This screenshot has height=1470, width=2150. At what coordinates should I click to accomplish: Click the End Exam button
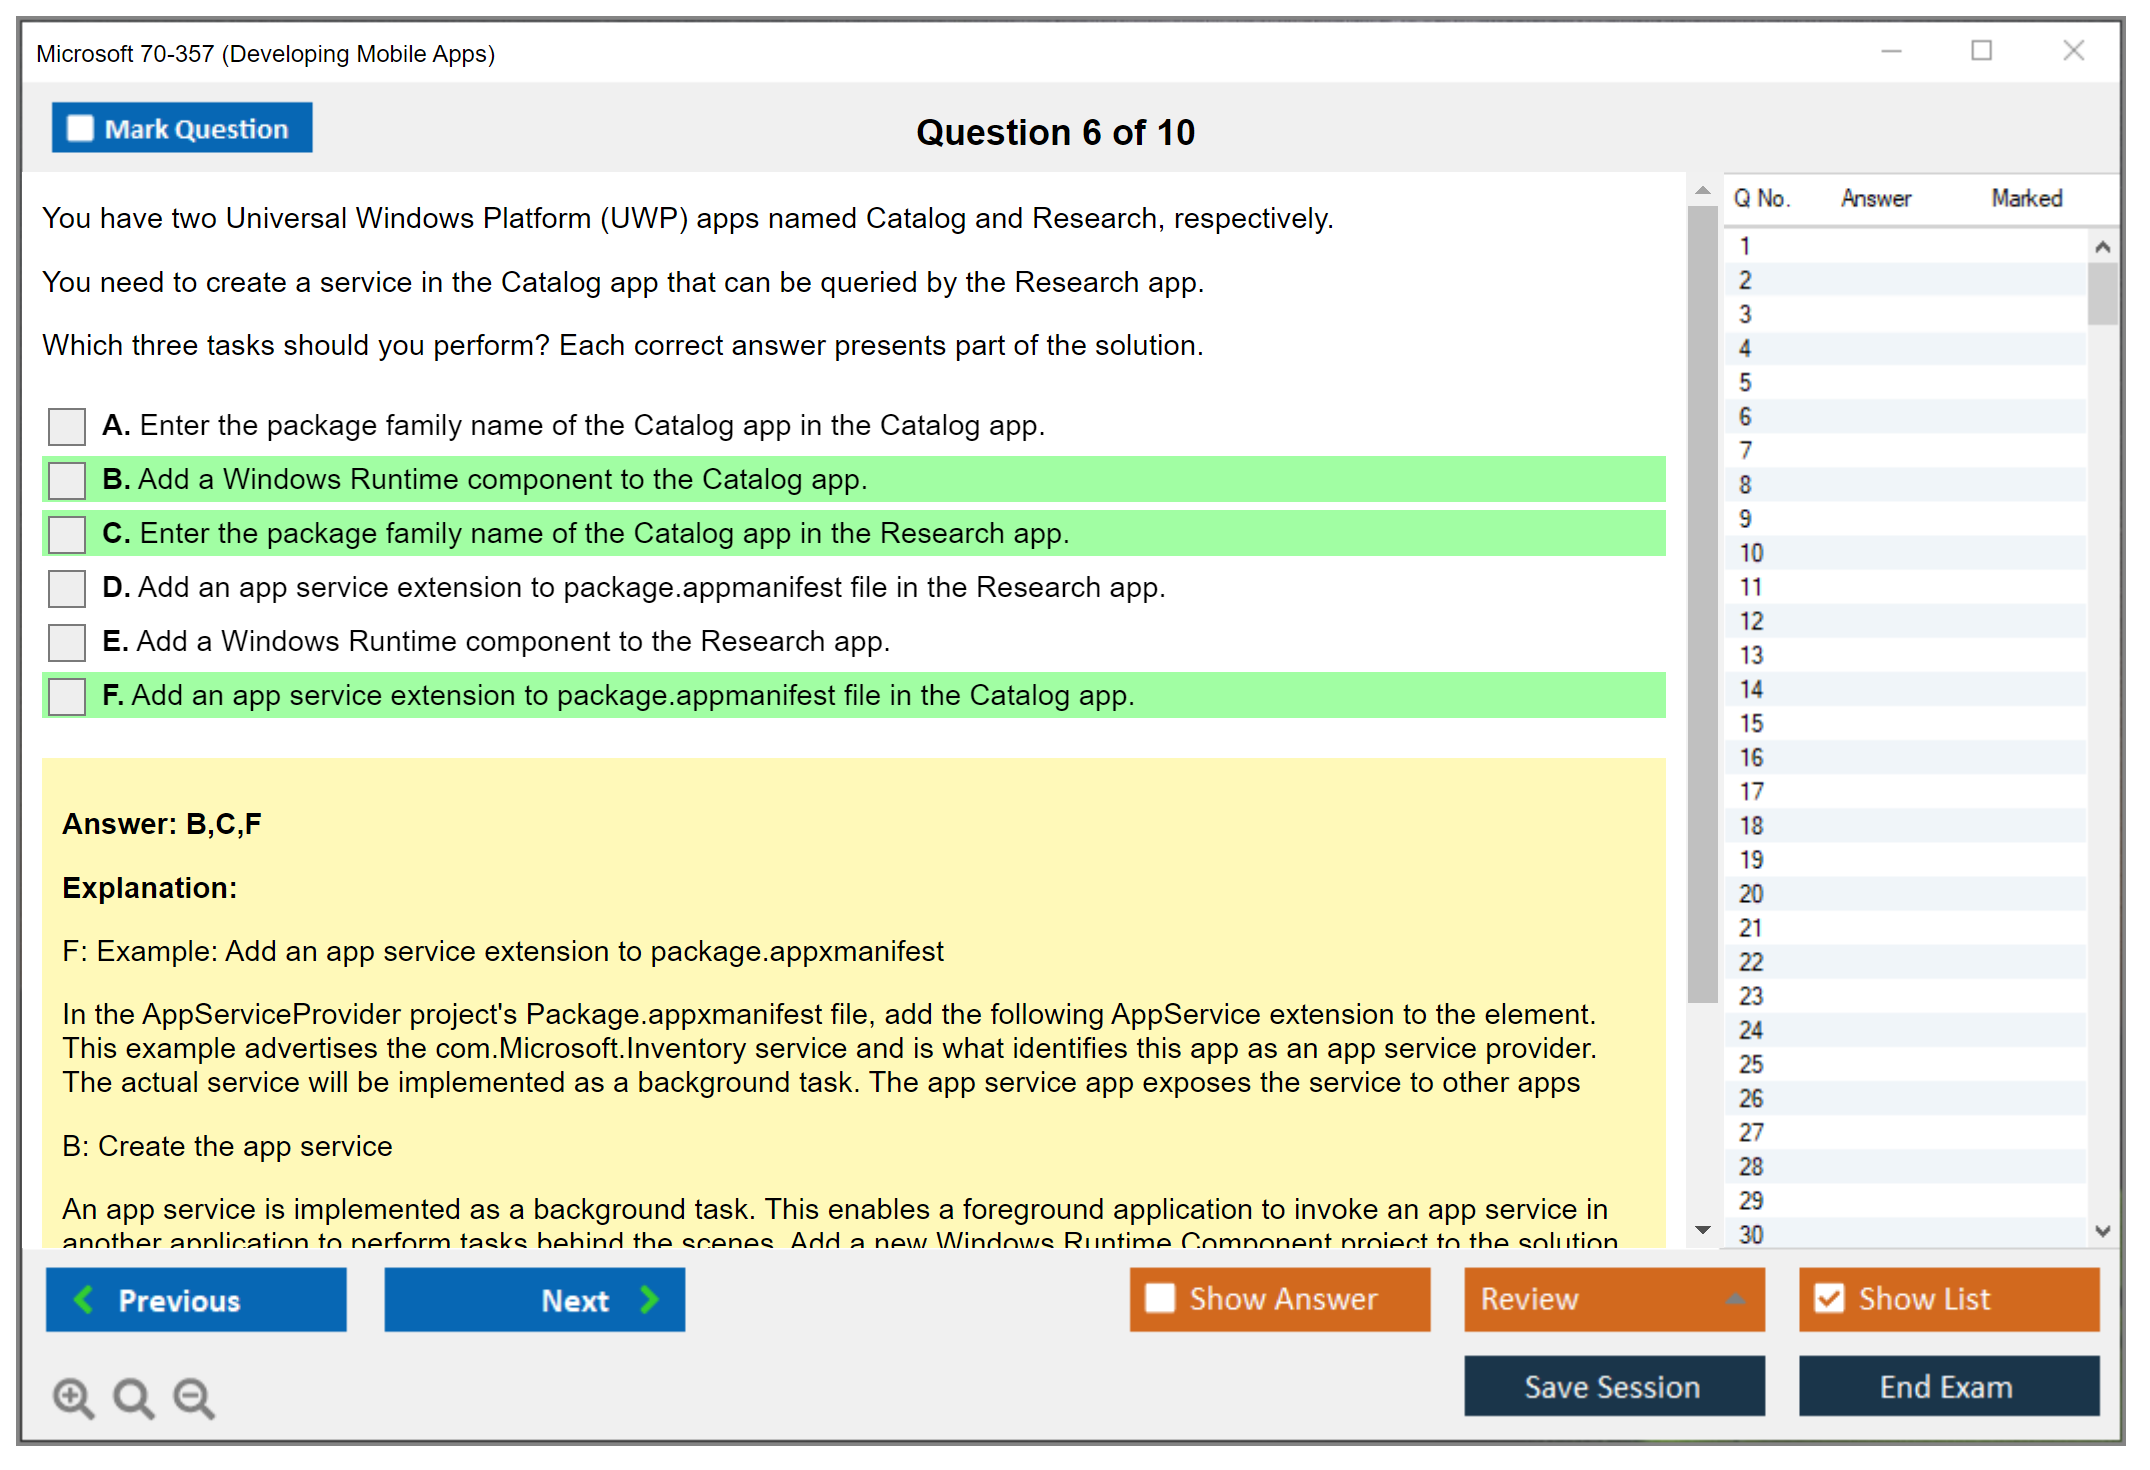(1947, 1386)
